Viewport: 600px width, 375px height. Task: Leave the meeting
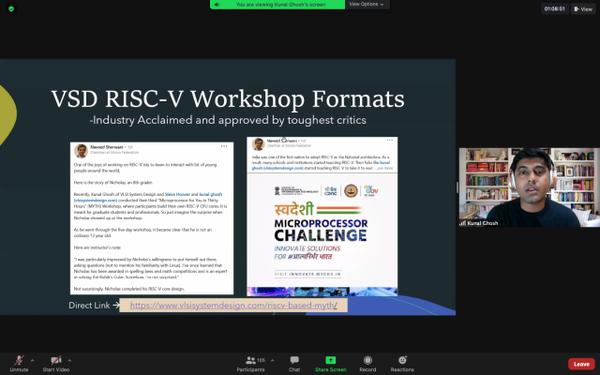coord(581,364)
